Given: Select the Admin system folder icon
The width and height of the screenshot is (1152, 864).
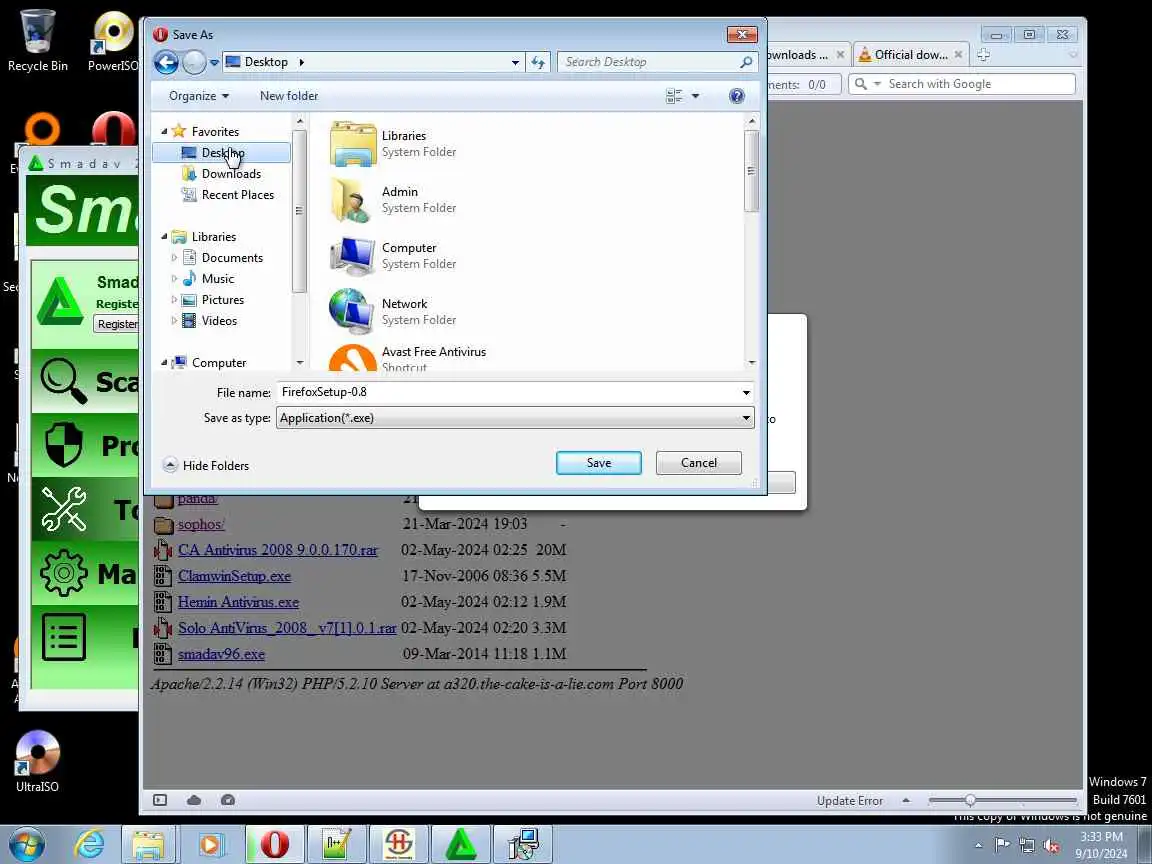Looking at the screenshot, I should pyautogui.click(x=351, y=200).
